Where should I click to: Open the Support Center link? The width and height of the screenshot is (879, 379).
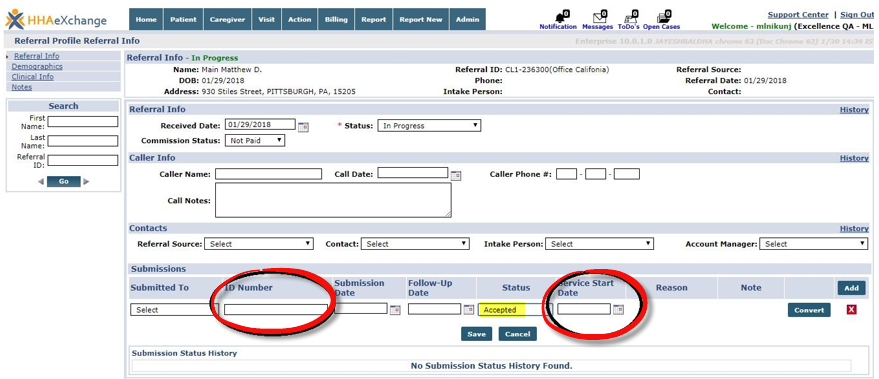pyautogui.click(x=798, y=15)
